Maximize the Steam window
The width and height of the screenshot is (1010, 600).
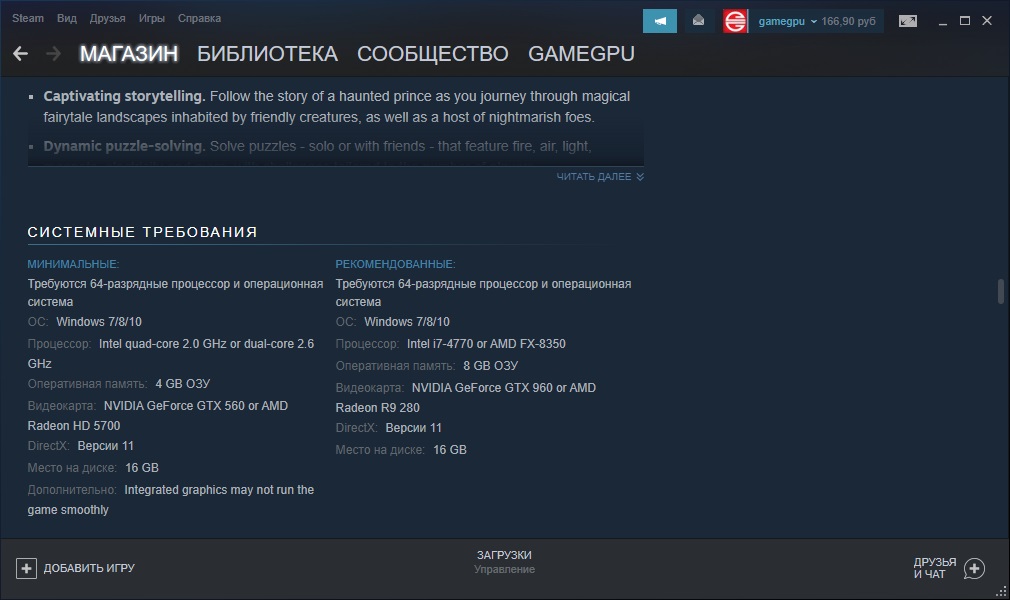tap(965, 21)
